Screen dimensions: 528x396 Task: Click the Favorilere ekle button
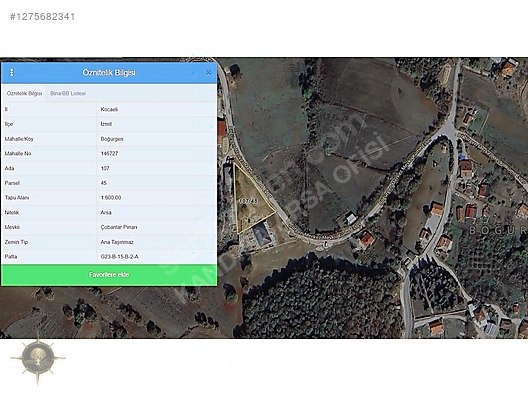pyautogui.click(x=109, y=275)
